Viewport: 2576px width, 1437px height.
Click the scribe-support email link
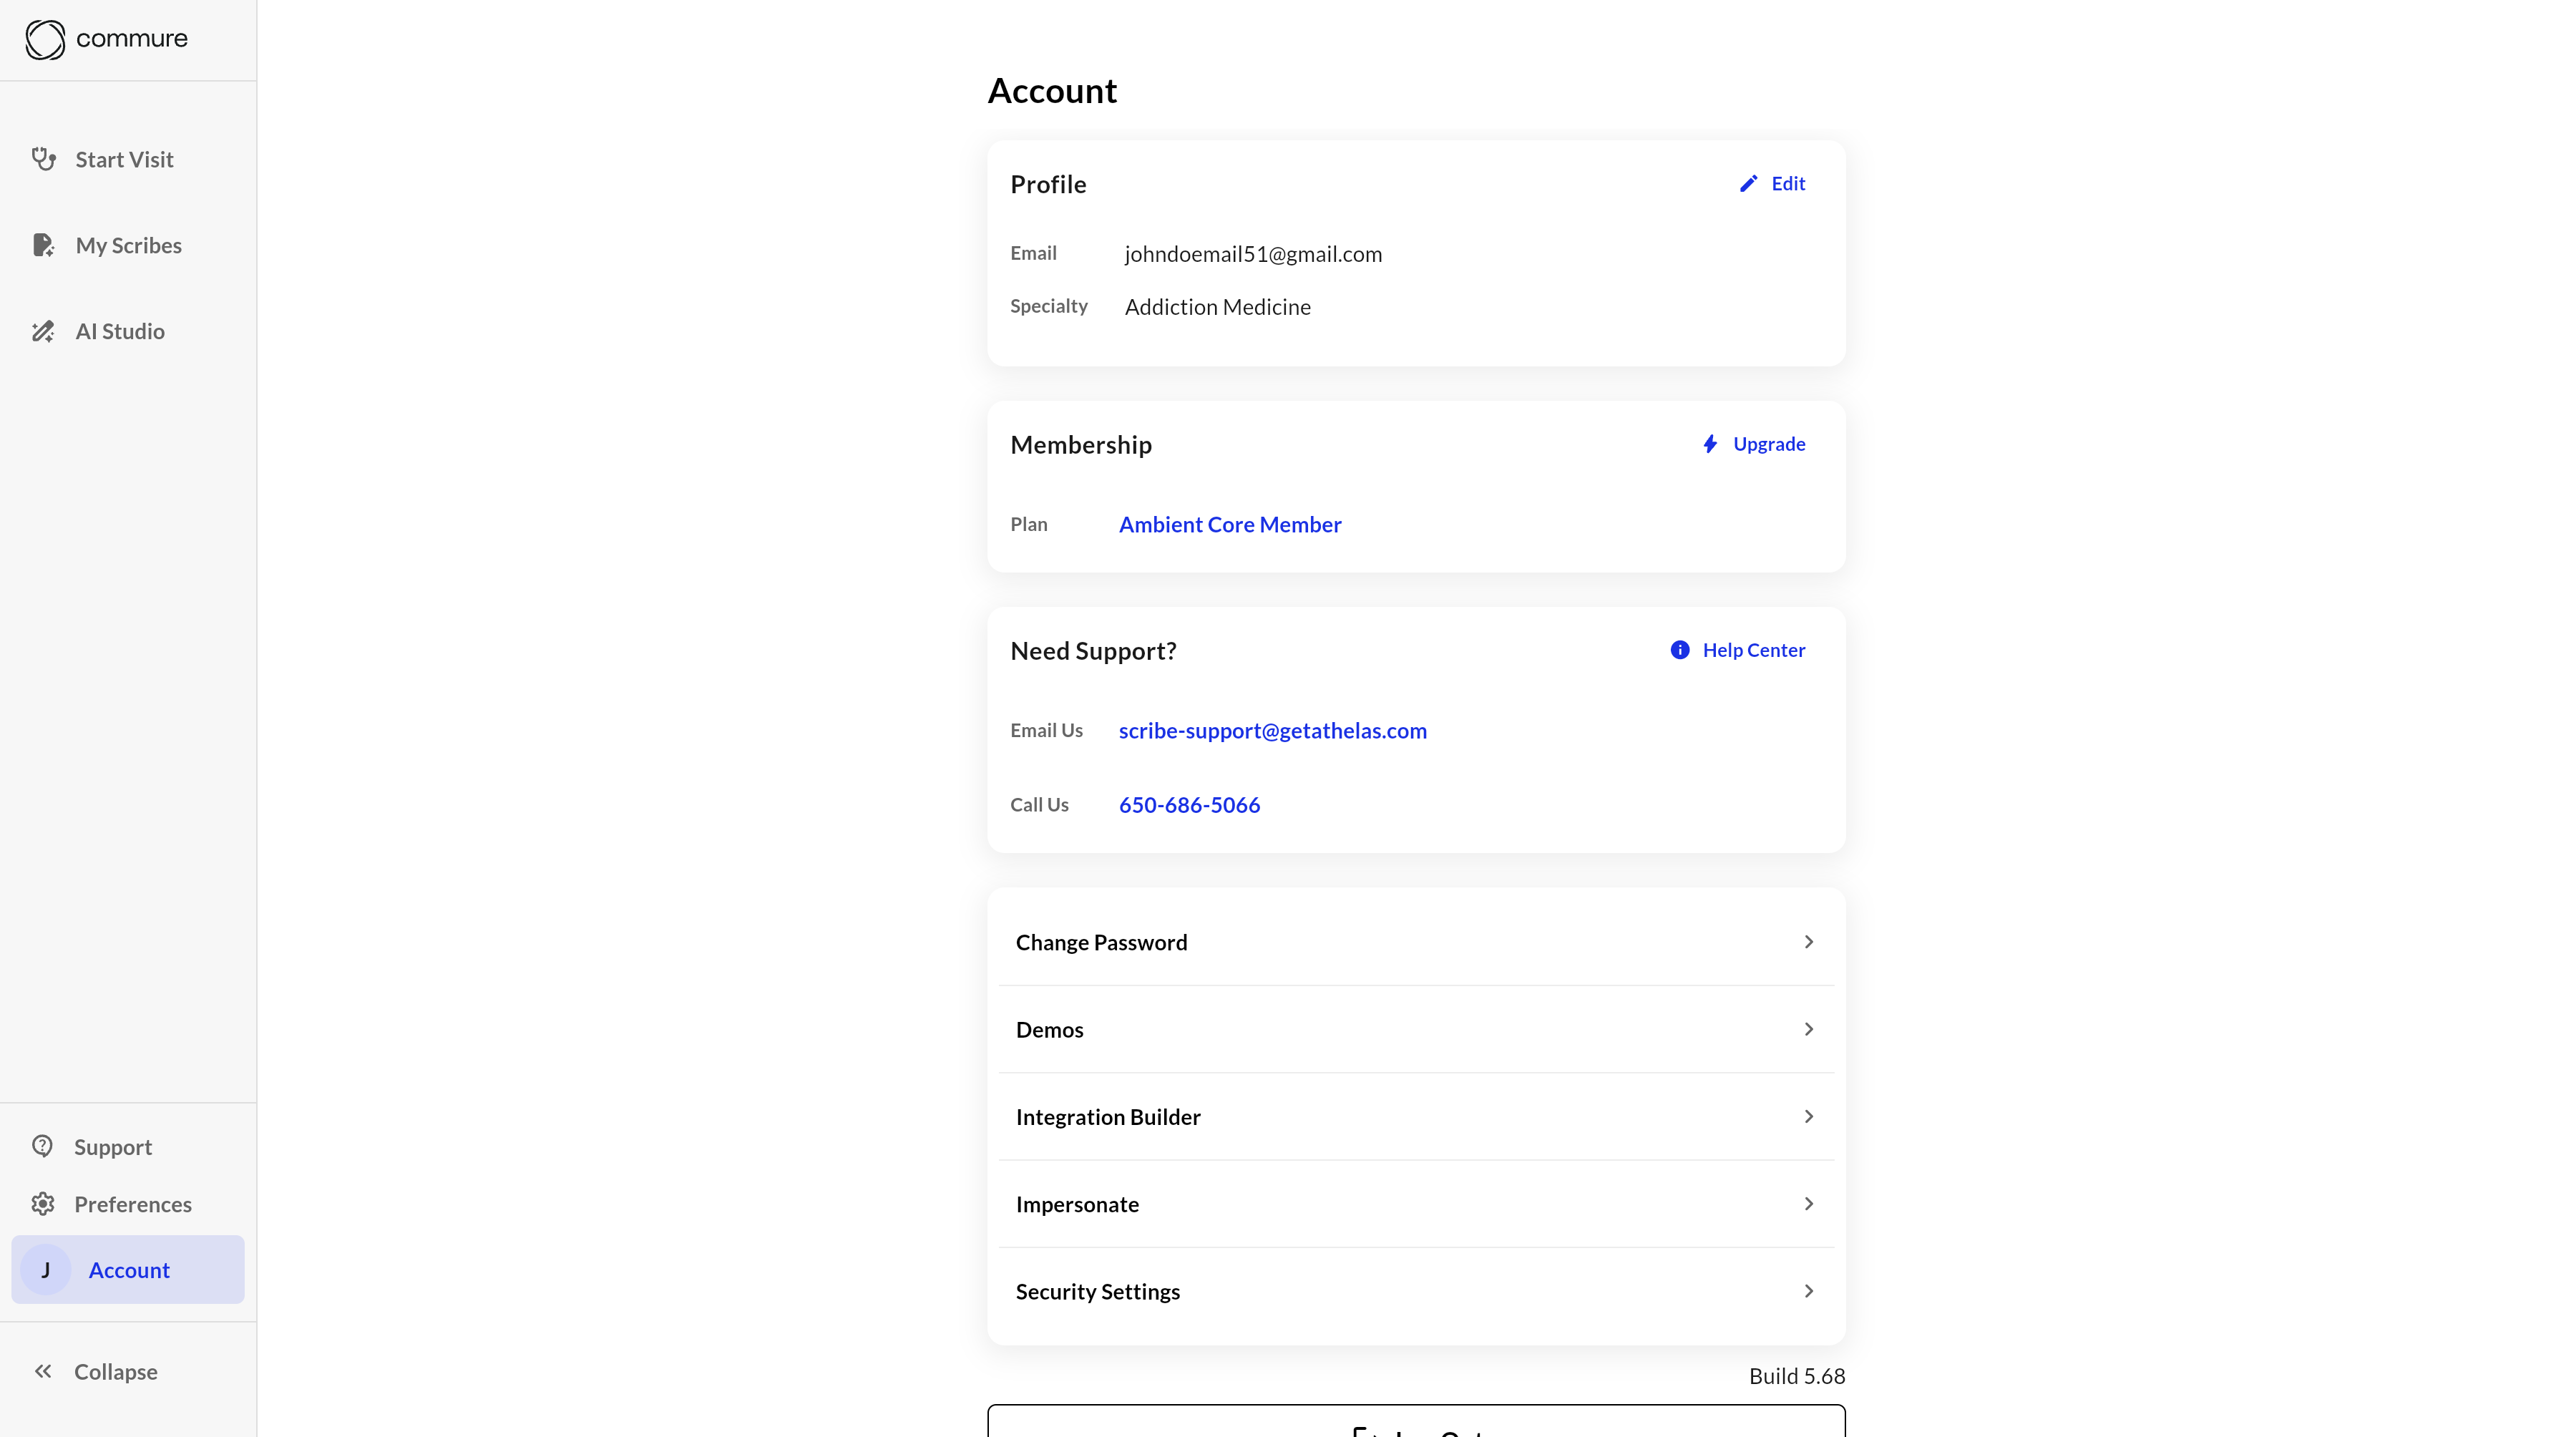point(1272,731)
